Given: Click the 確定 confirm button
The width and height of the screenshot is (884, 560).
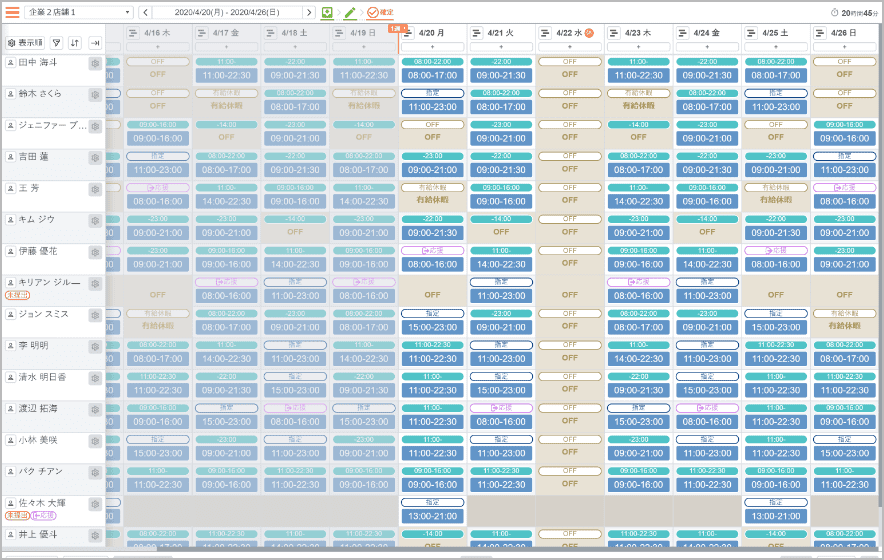Looking at the screenshot, I should tap(380, 12).
